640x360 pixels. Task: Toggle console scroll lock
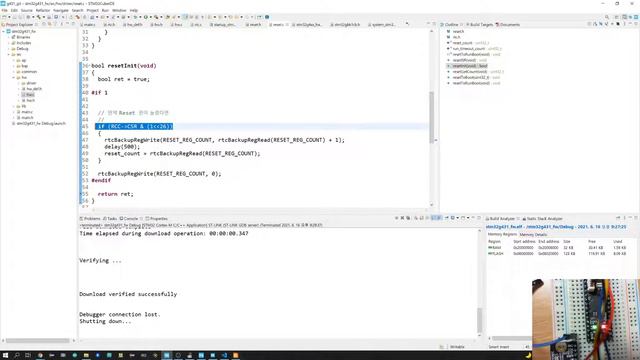click(422, 218)
